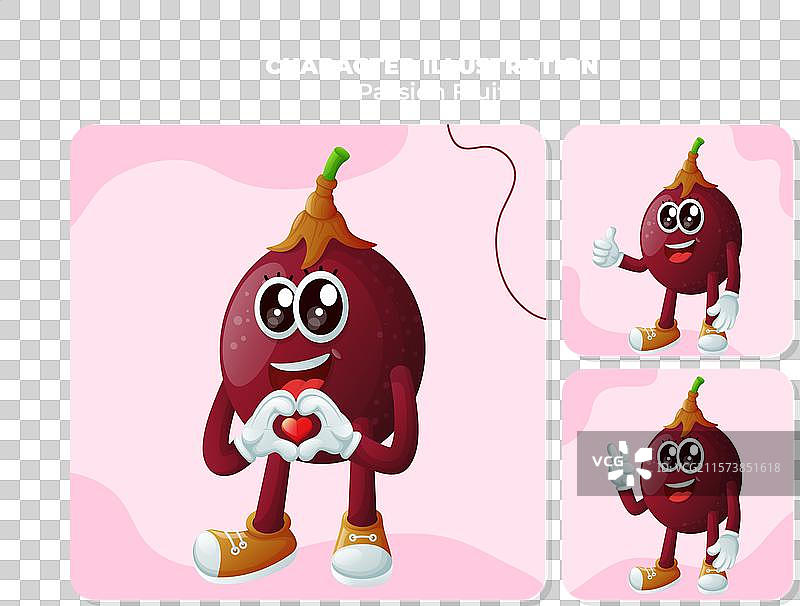Click the large character's left orange sneaker
Viewport: 800px width, 606px height.
[245, 546]
